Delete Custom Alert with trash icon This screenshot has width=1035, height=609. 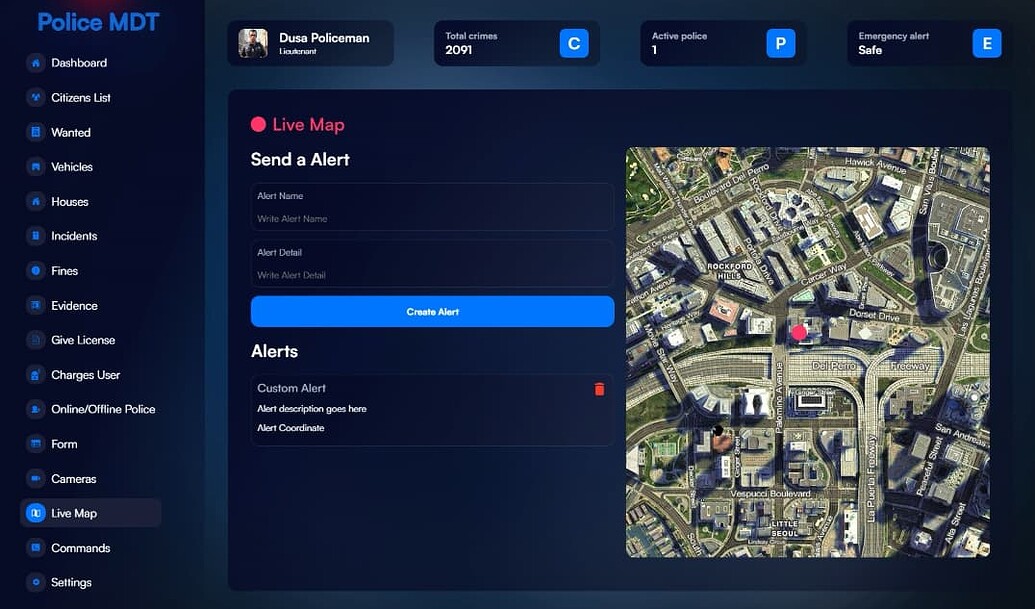(x=599, y=389)
